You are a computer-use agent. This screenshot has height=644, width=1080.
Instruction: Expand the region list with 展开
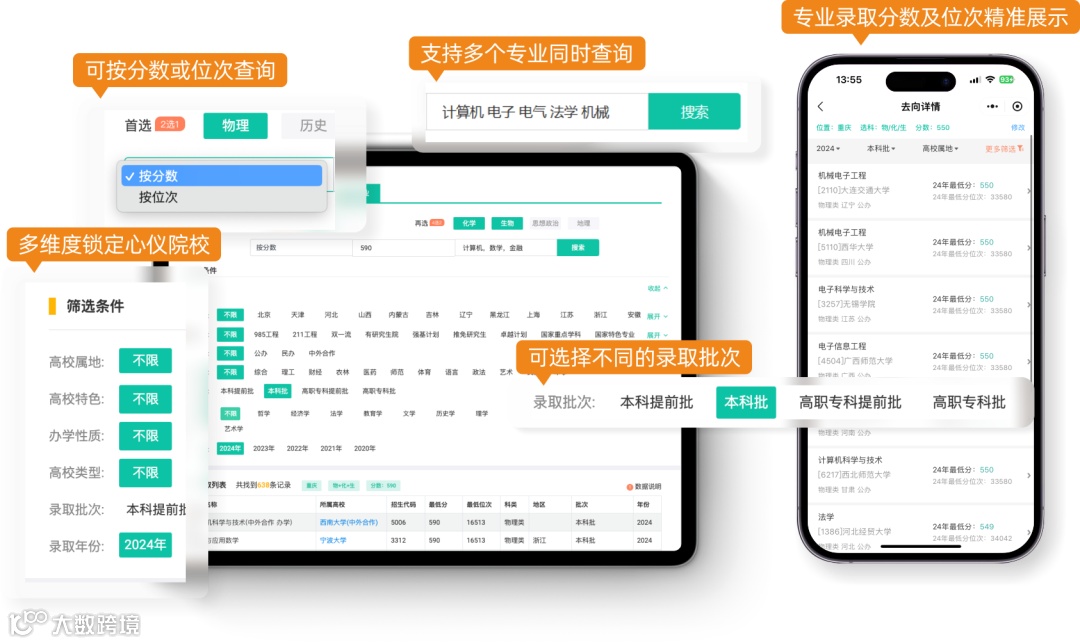pos(657,316)
